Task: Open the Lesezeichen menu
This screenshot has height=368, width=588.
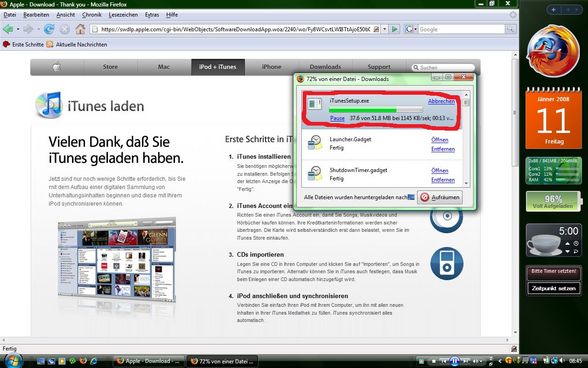Action: click(123, 15)
